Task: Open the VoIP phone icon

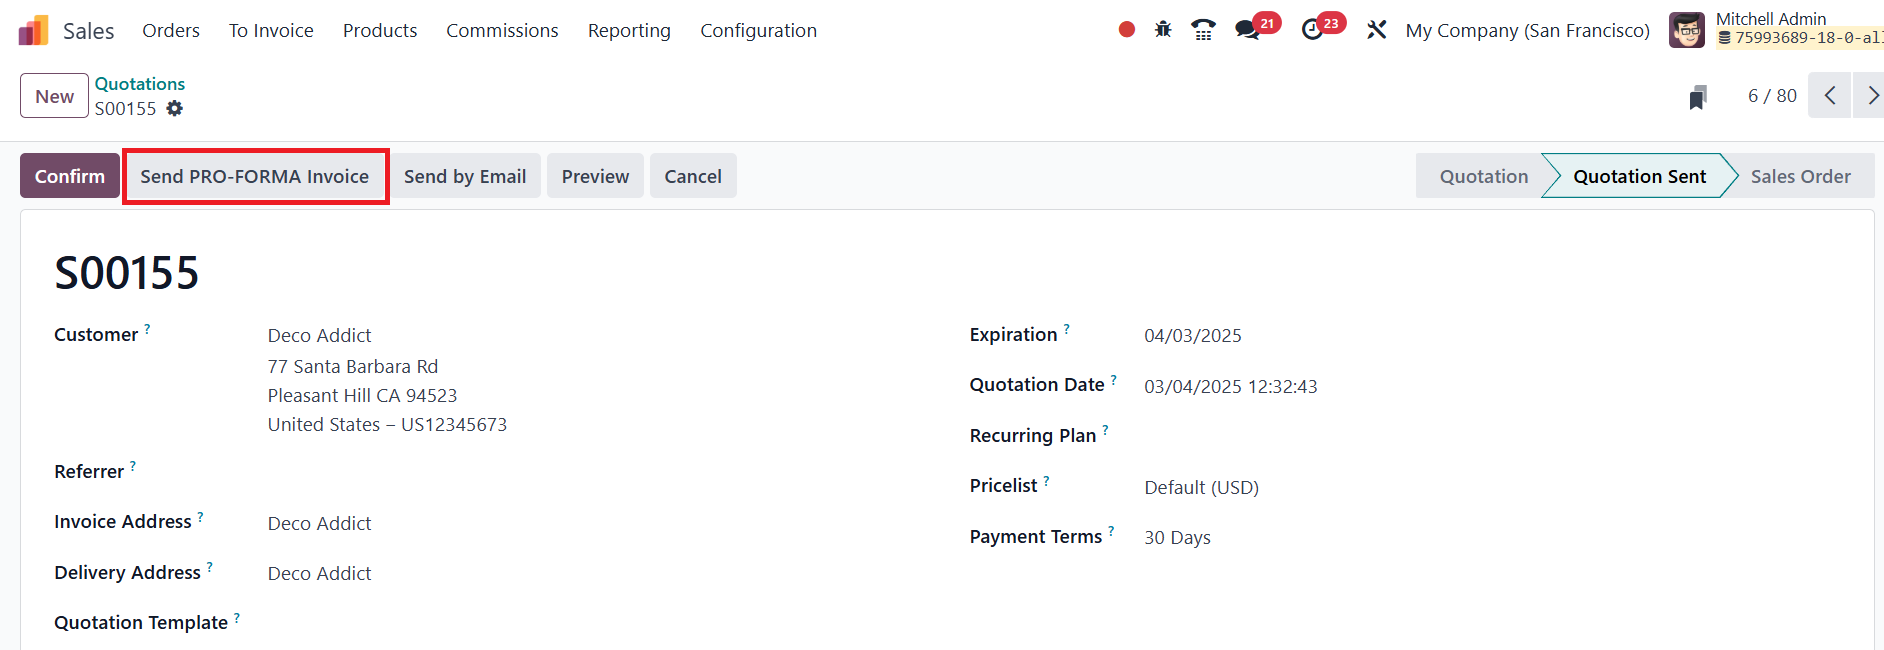Action: [x=1203, y=30]
